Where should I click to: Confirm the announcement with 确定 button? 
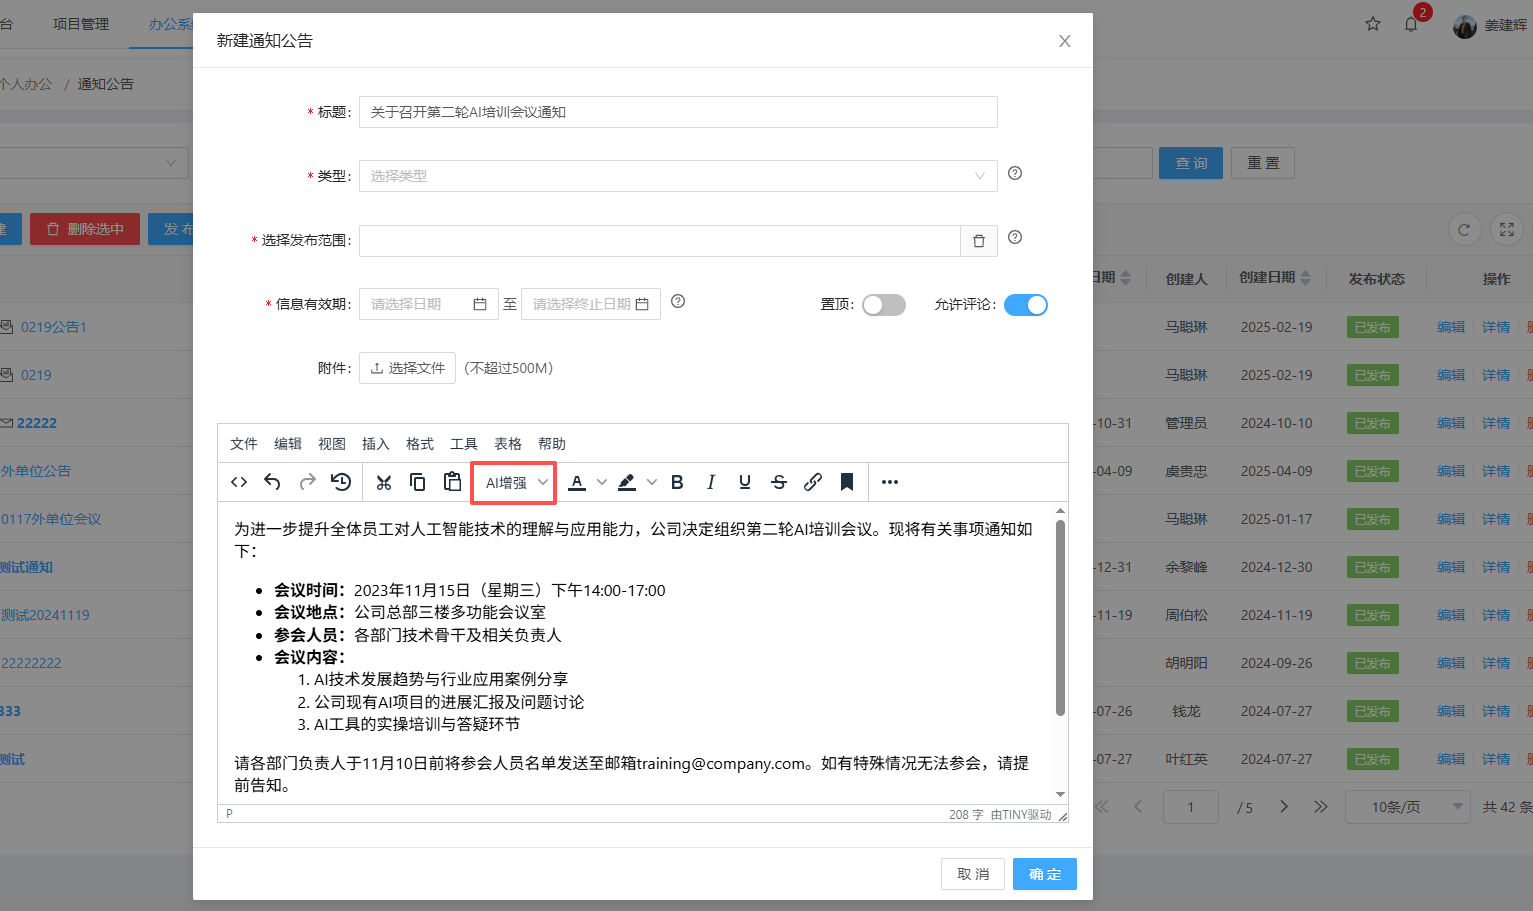coord(1044,873)
